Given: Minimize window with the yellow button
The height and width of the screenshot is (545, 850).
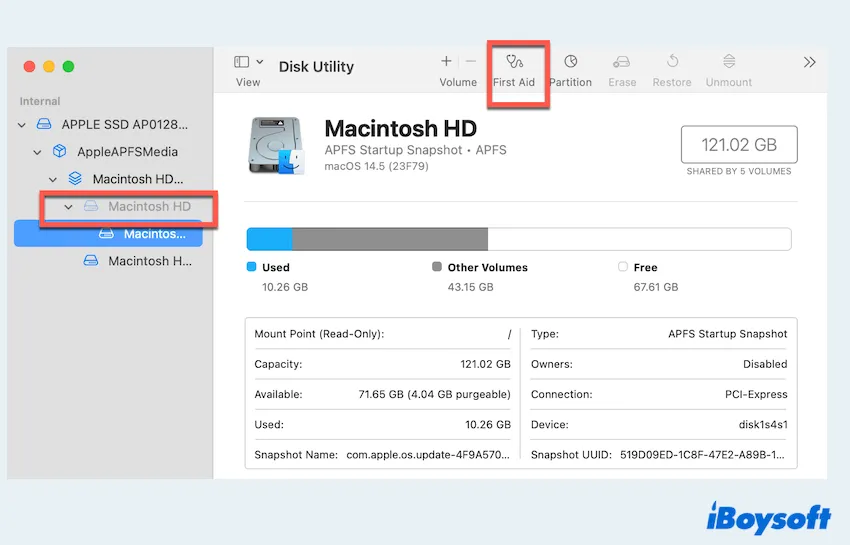Looking at the screenshot, I should pyautogui.click(x=49, y=66).
